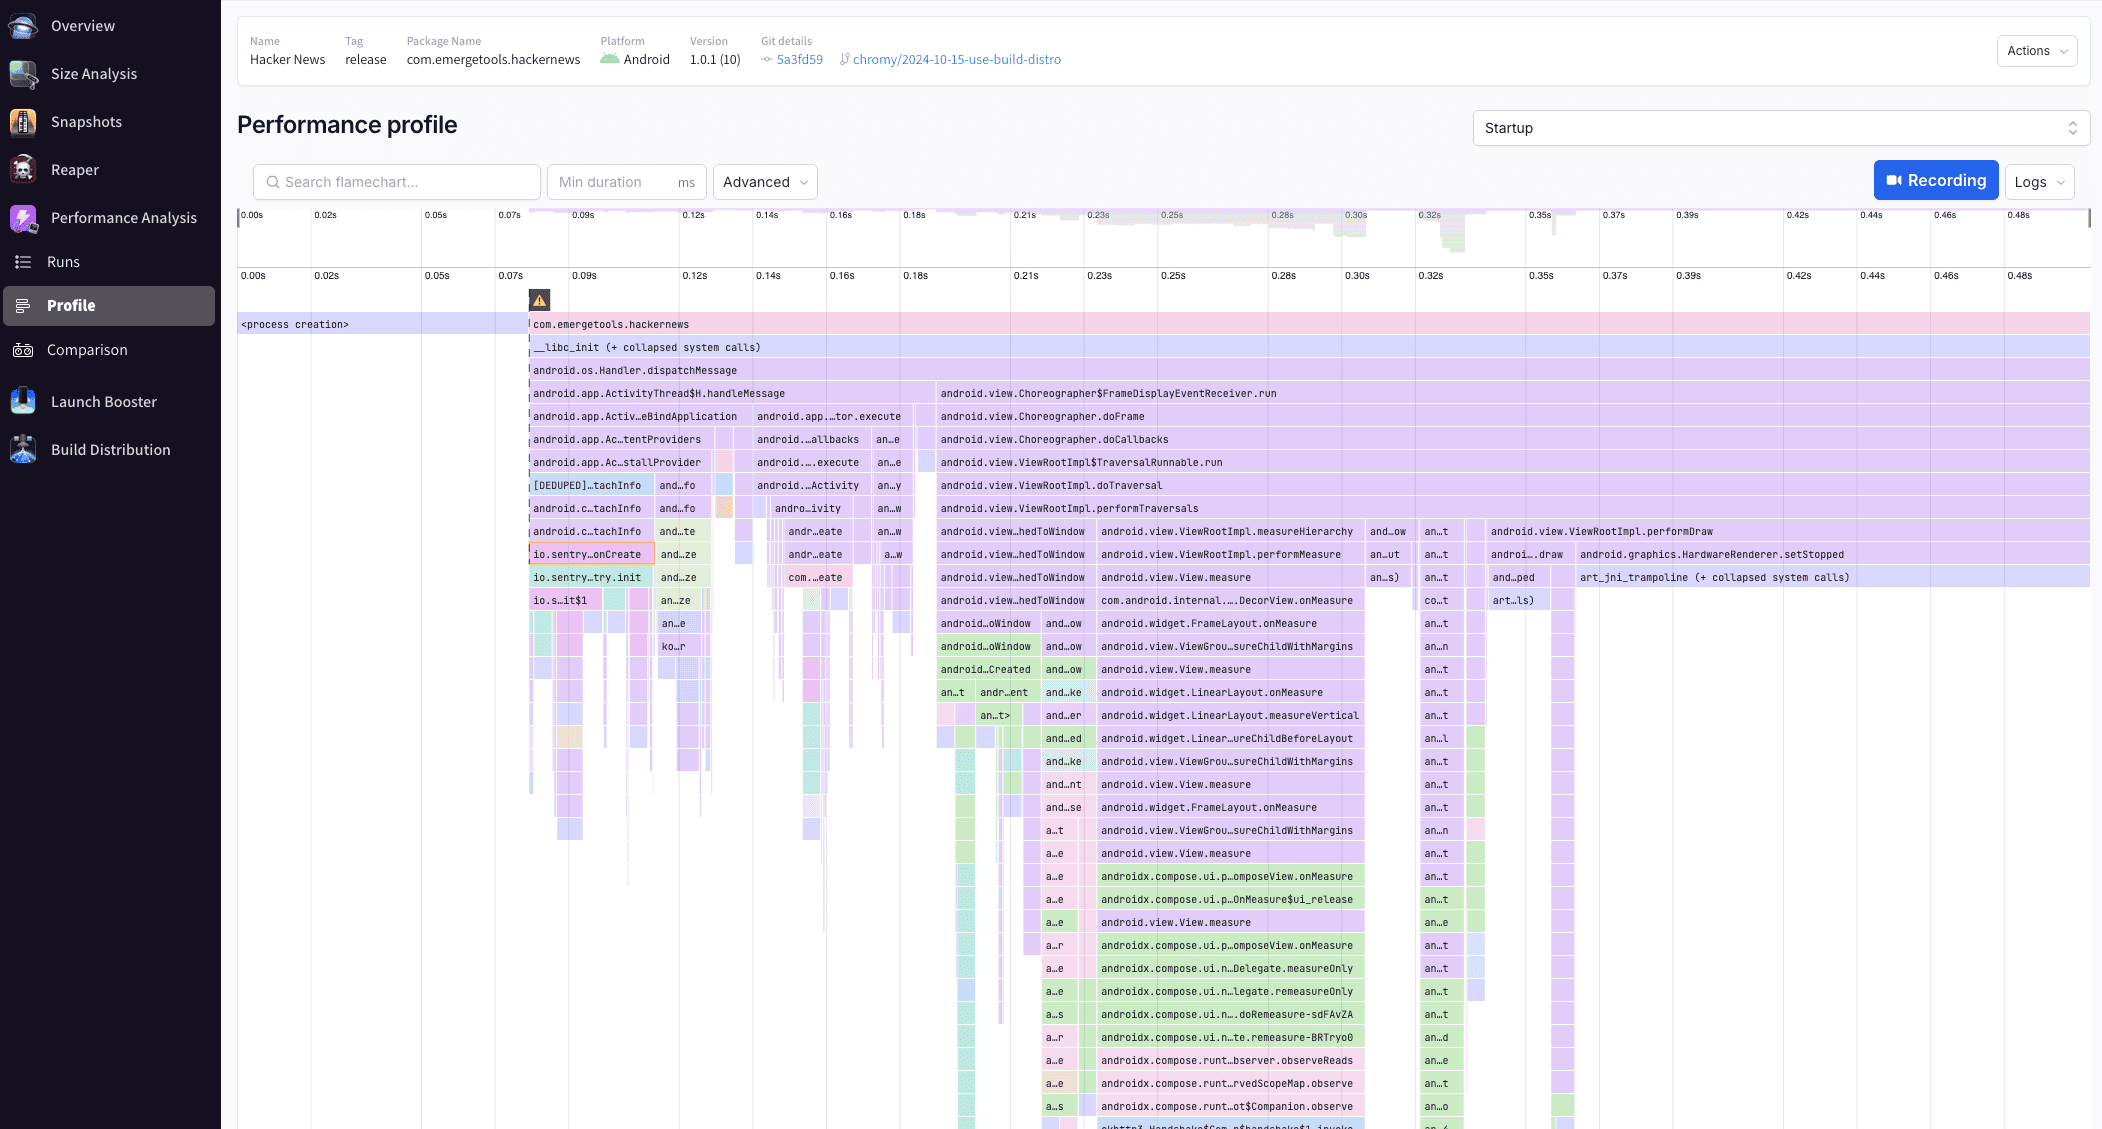Open the Overview page

click(x=83, y=25)
